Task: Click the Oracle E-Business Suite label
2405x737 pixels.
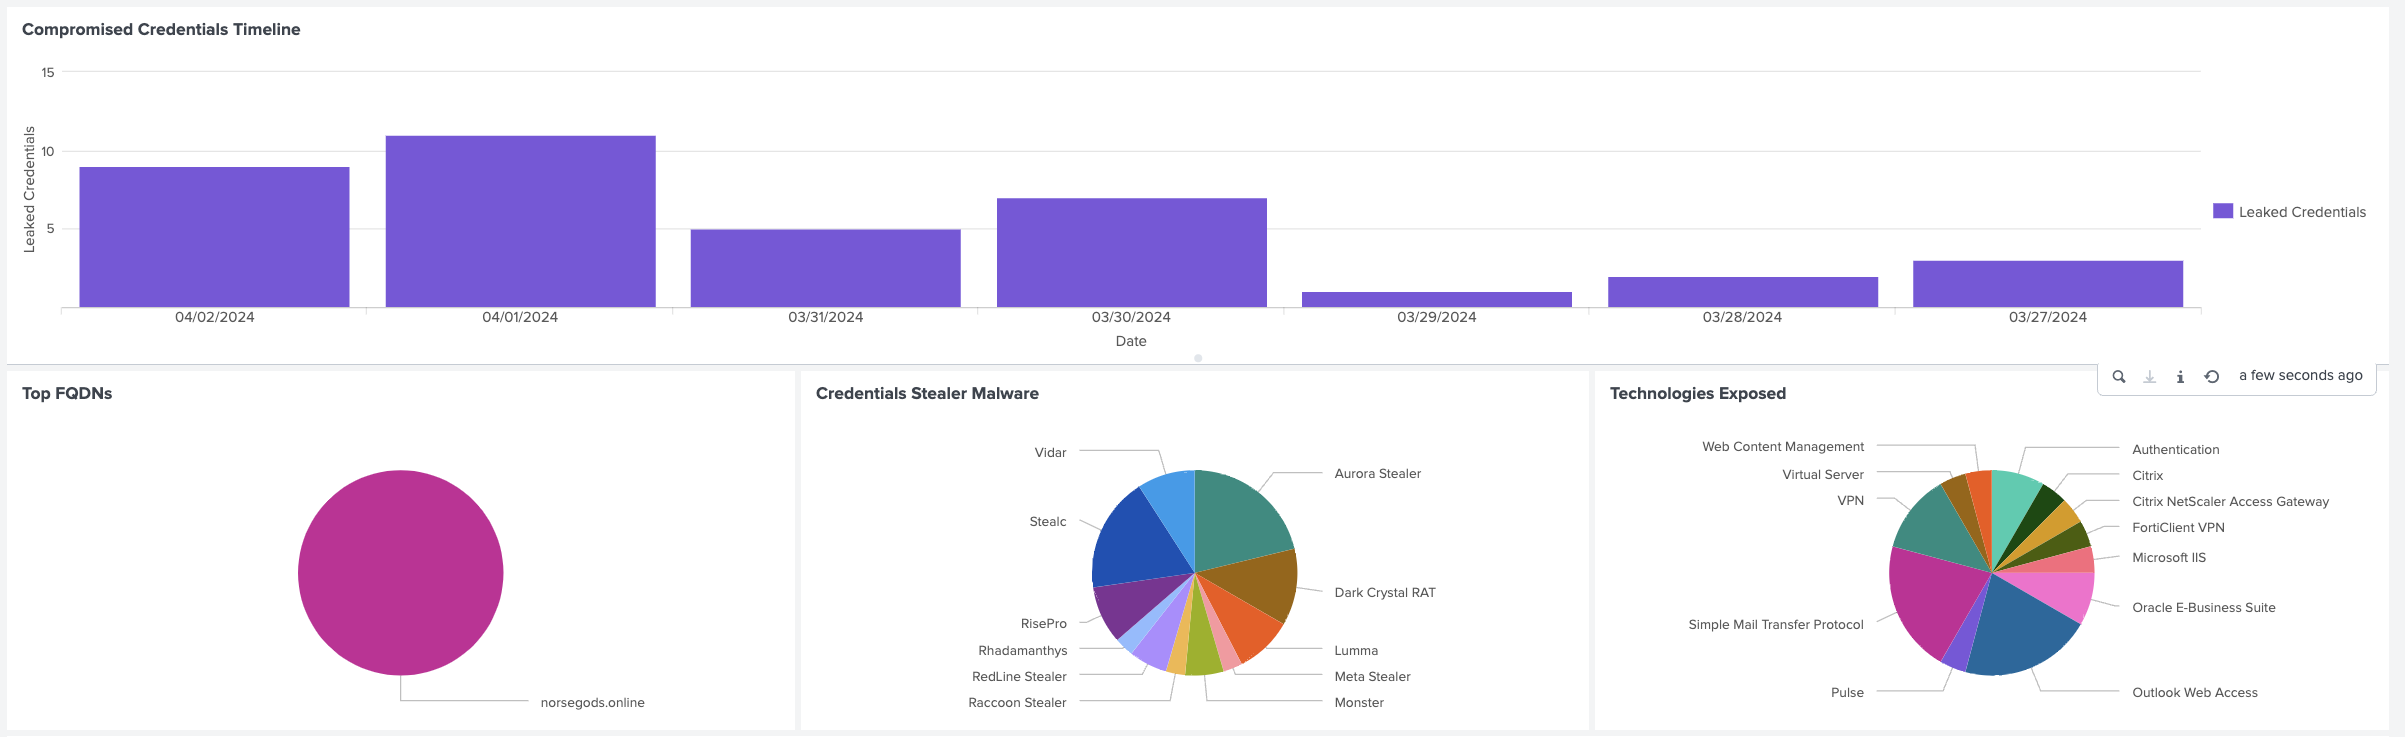Action: (x=2203, y=608)
